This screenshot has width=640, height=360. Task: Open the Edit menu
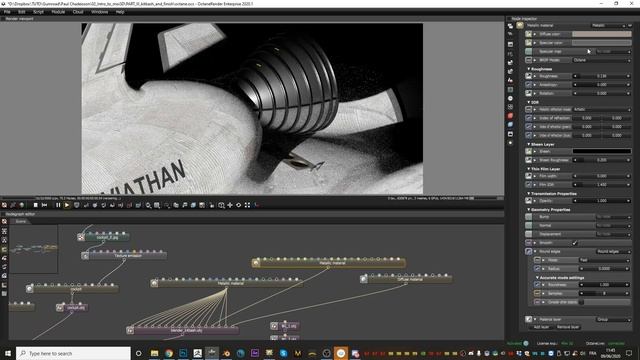[x=22, y=12]
